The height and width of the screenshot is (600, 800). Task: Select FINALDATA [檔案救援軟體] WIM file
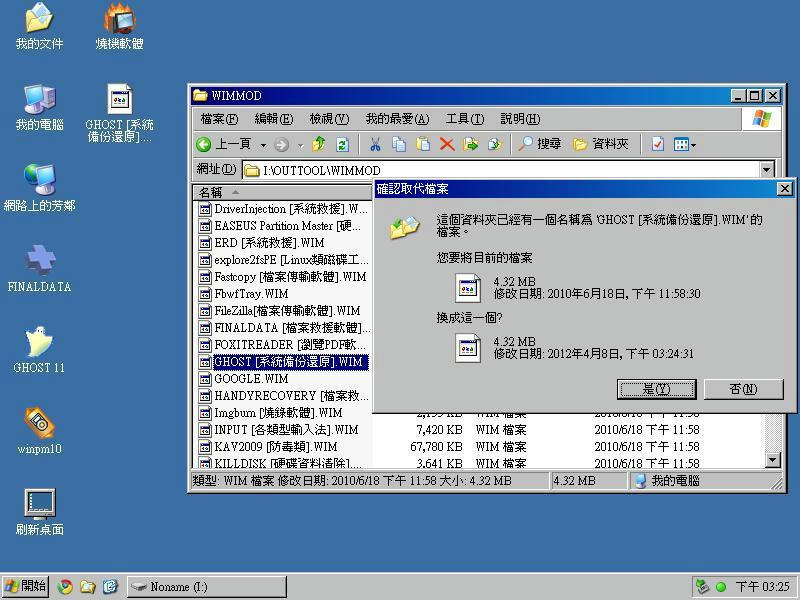285,328
